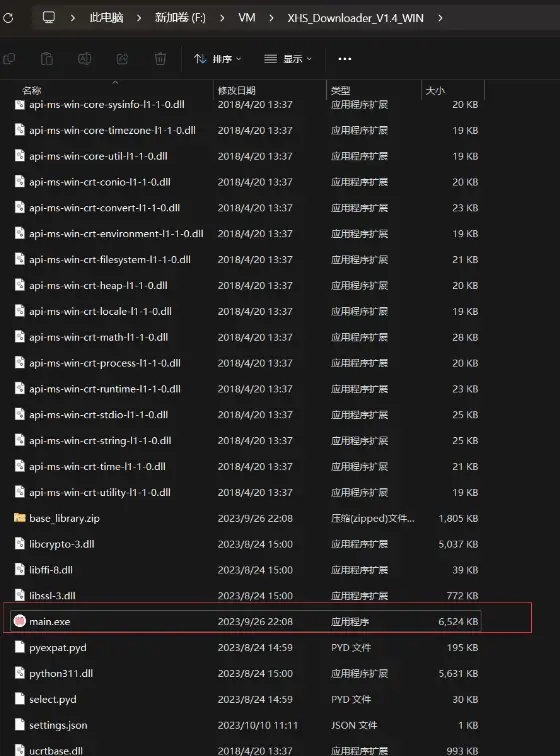560x756 pixels.
Task: Click the refresh icon in address bar
Action: [x=8, y=18]
